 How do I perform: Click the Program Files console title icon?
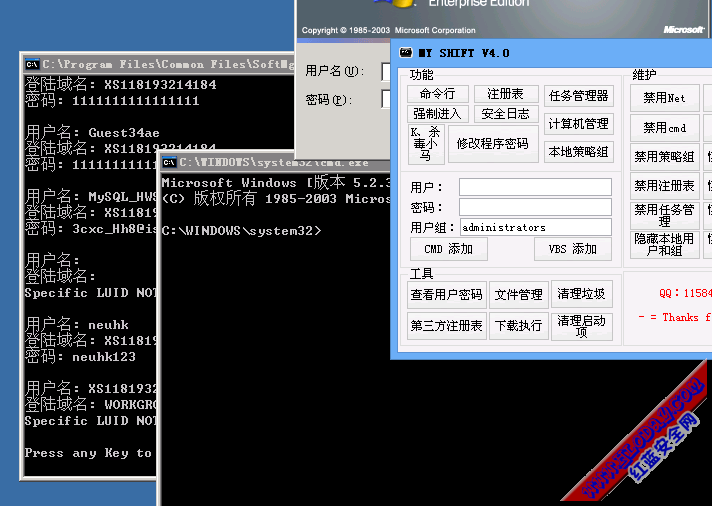click(x=32, y=64)
